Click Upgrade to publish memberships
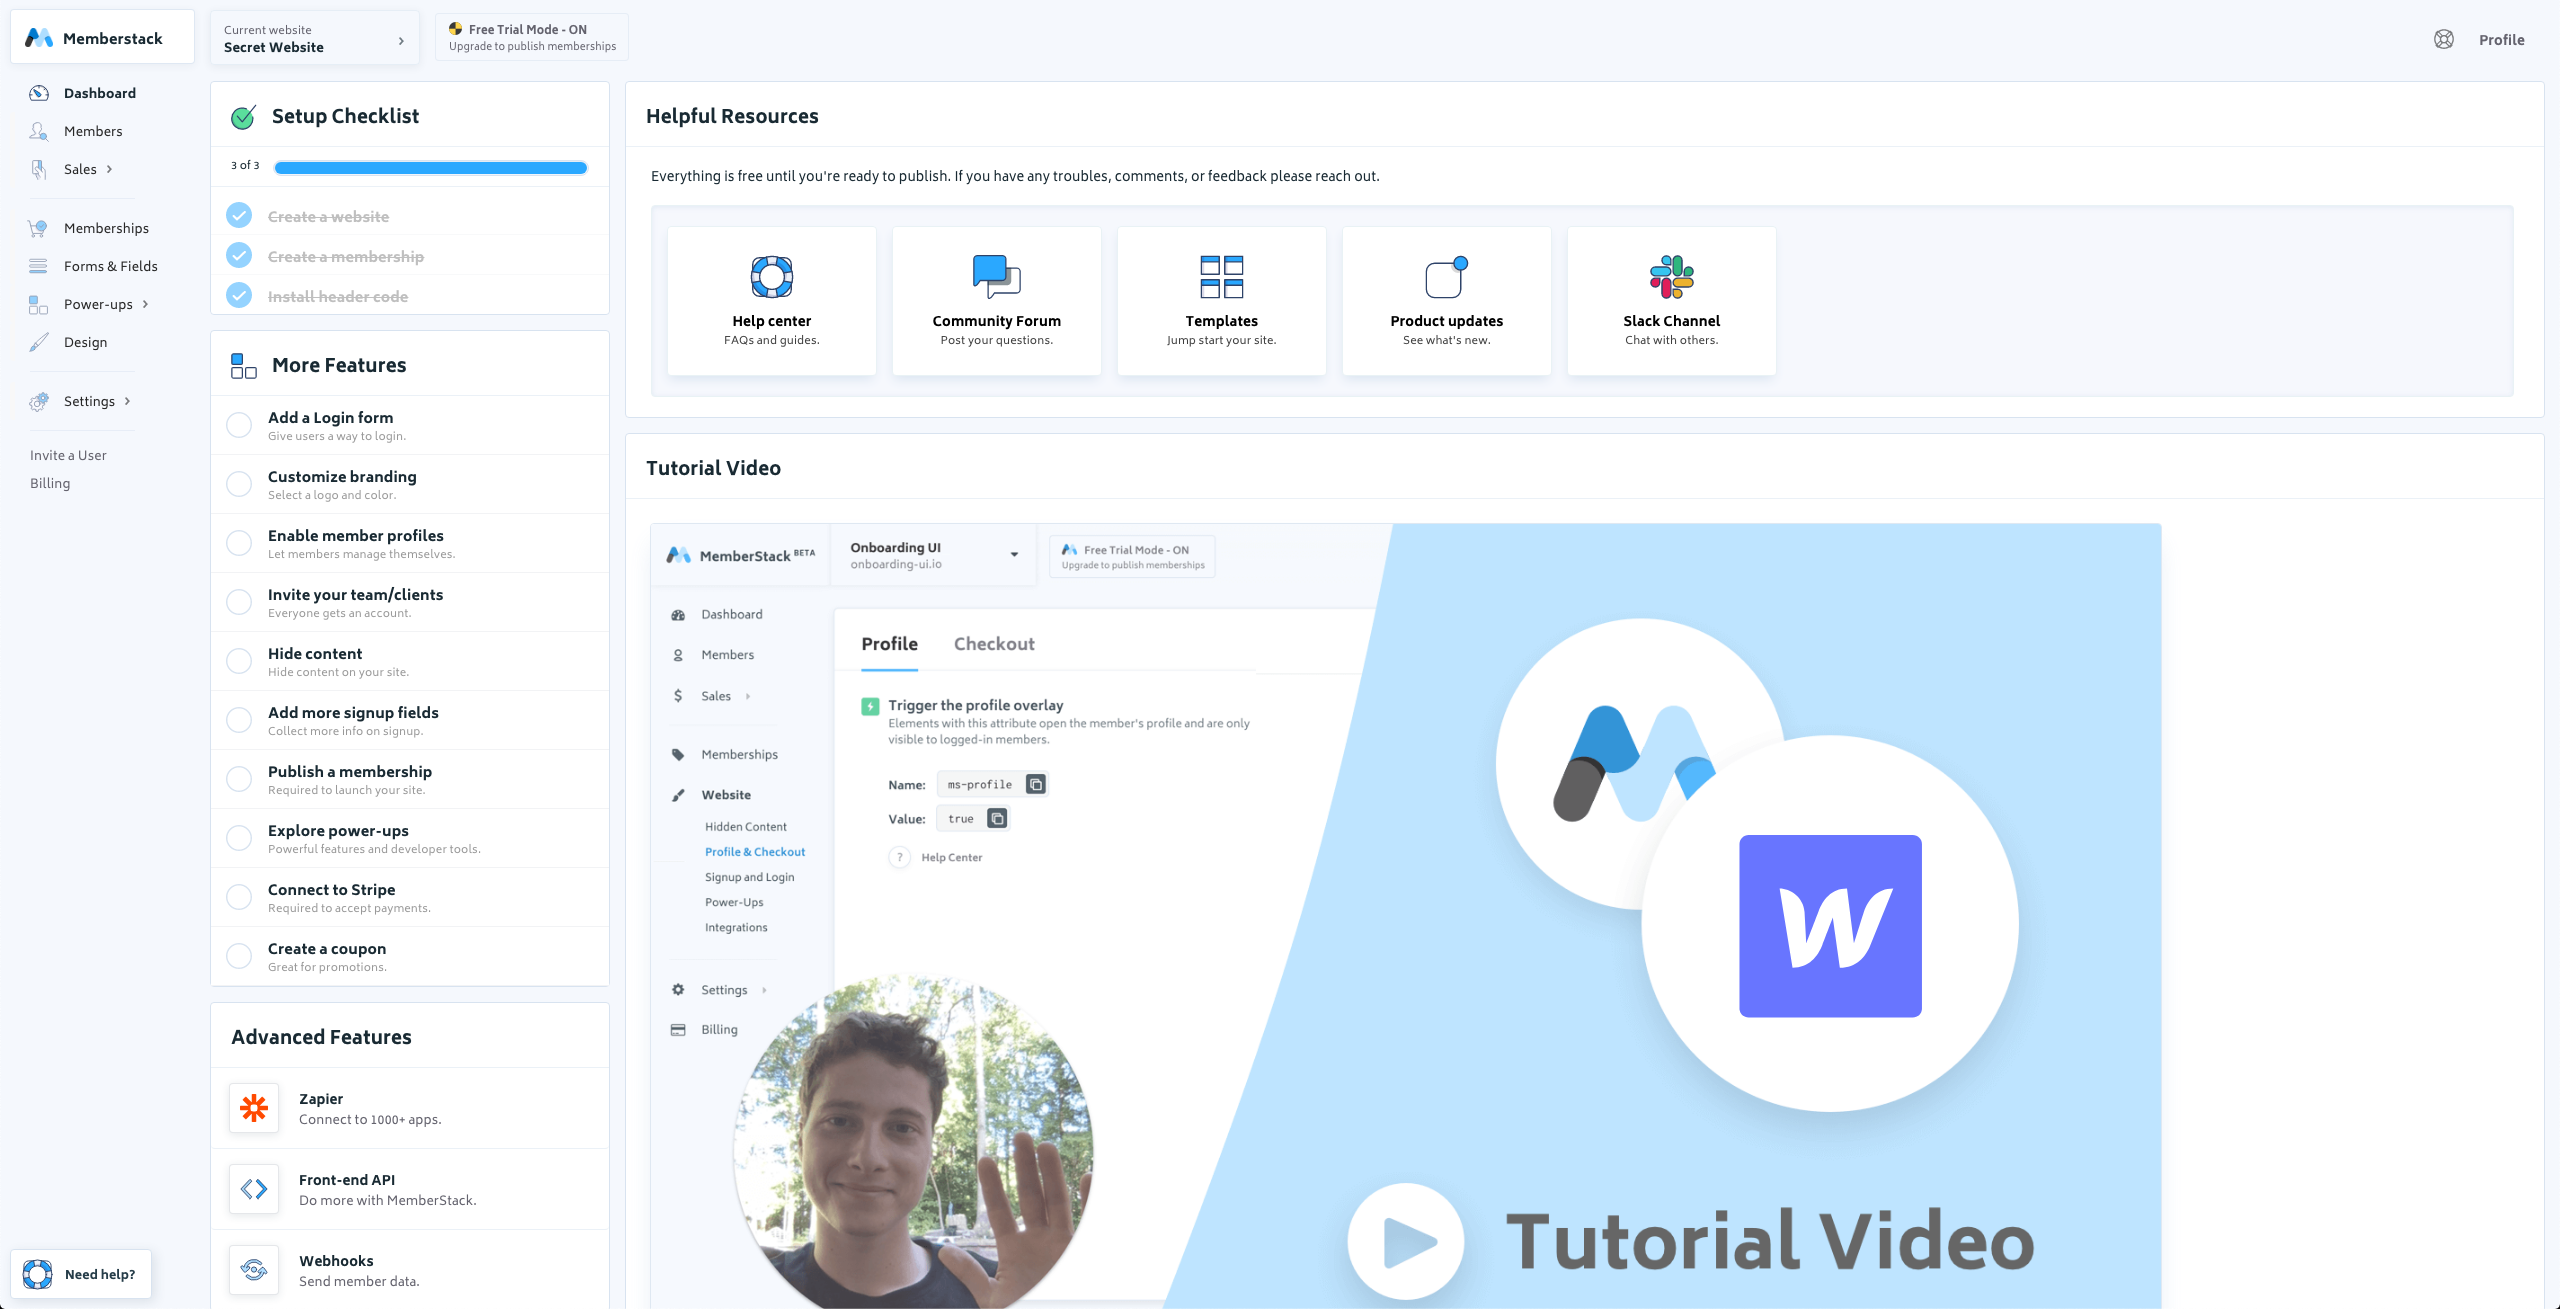The height and width of the screenshot is (1309, 2560). (532, 46)
